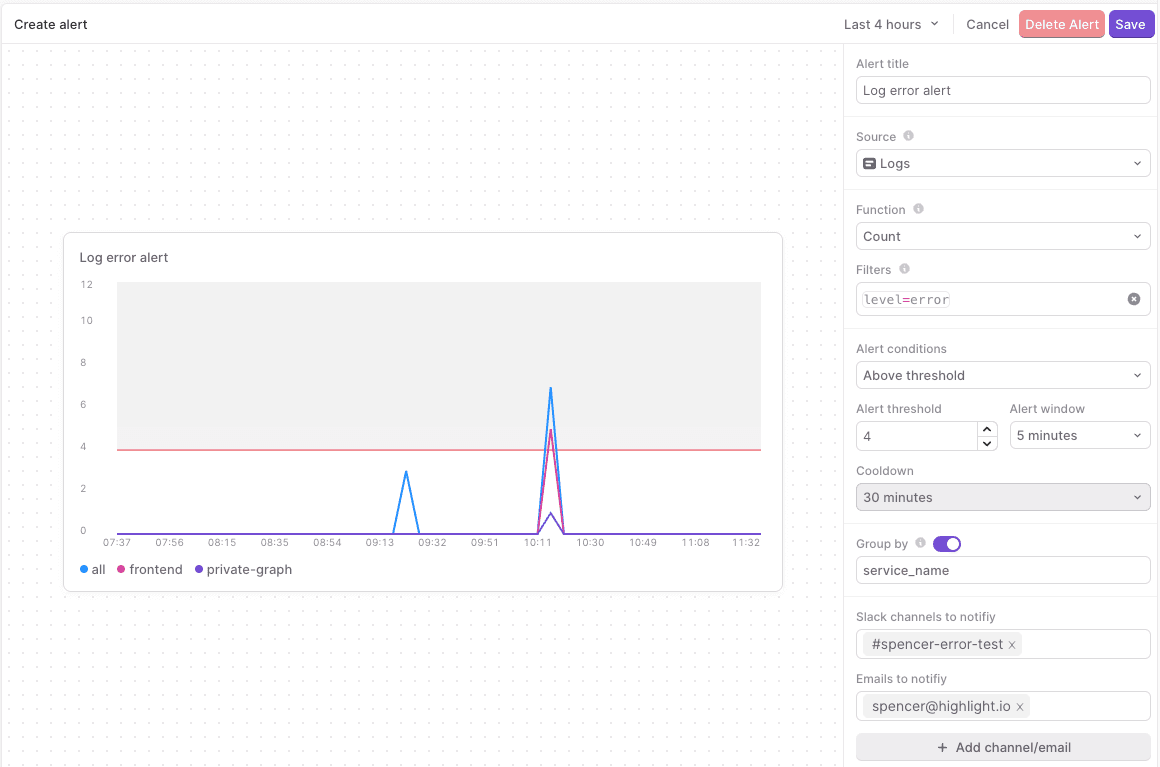The width and height of the screenshot is (1160, 767).
Task: Clear the level=error filter with X icon
Action: click(1133, 299)
